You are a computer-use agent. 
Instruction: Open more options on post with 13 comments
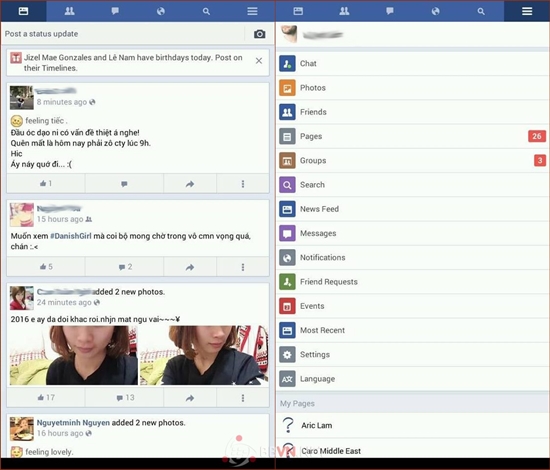243,398
